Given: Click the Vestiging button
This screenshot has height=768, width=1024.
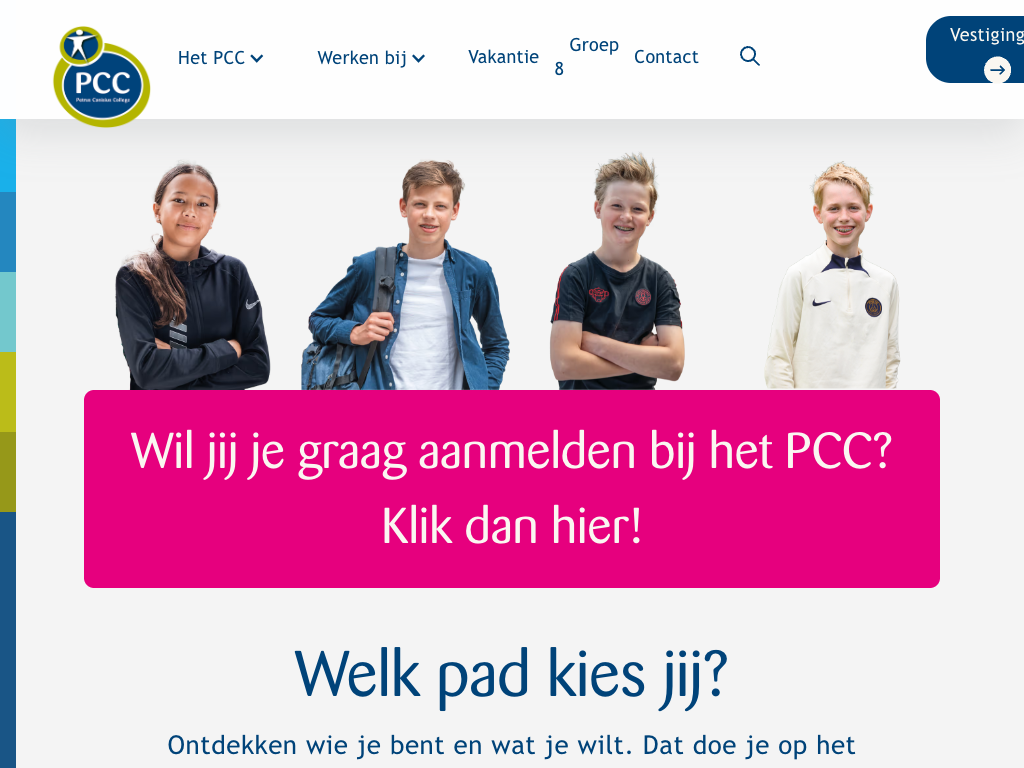Looking at the screenshot, I should tap(975, 50).
